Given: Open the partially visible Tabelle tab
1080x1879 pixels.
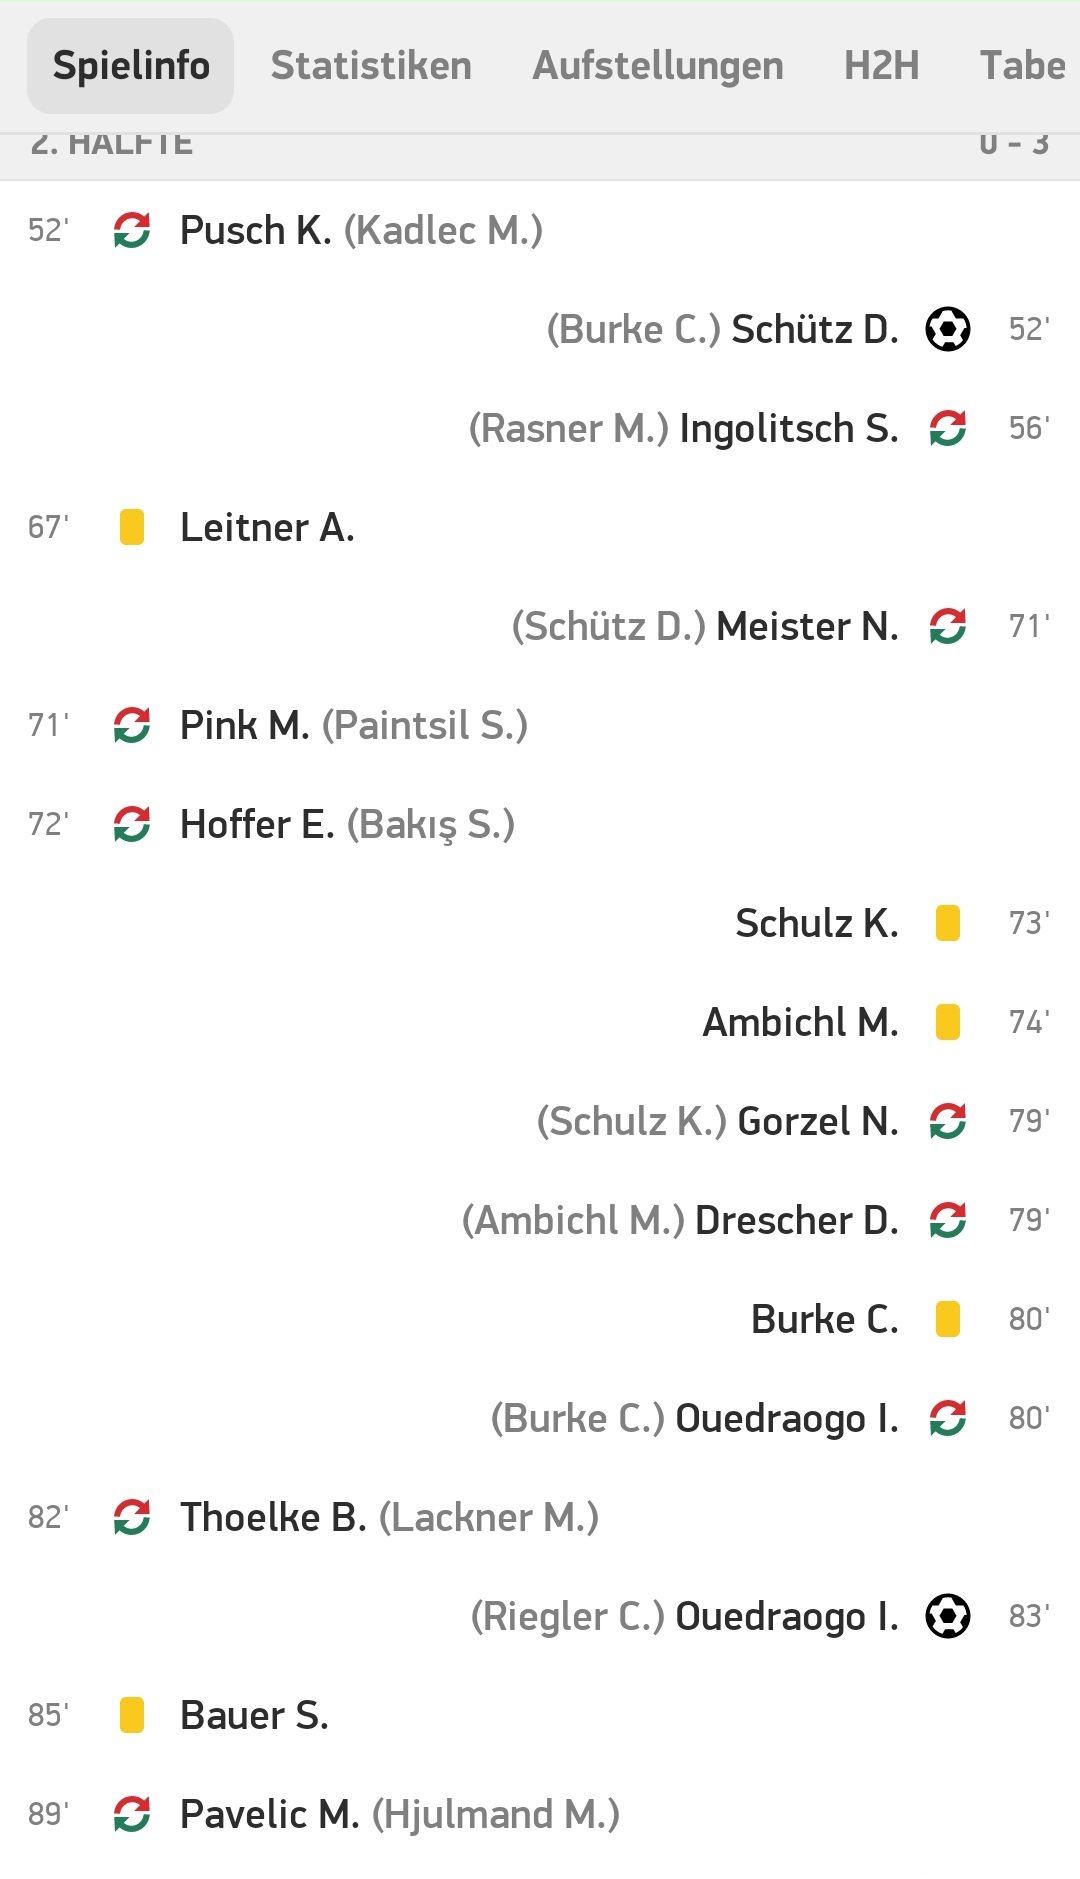Looking at the screenshot, I should pos(1024,66).
